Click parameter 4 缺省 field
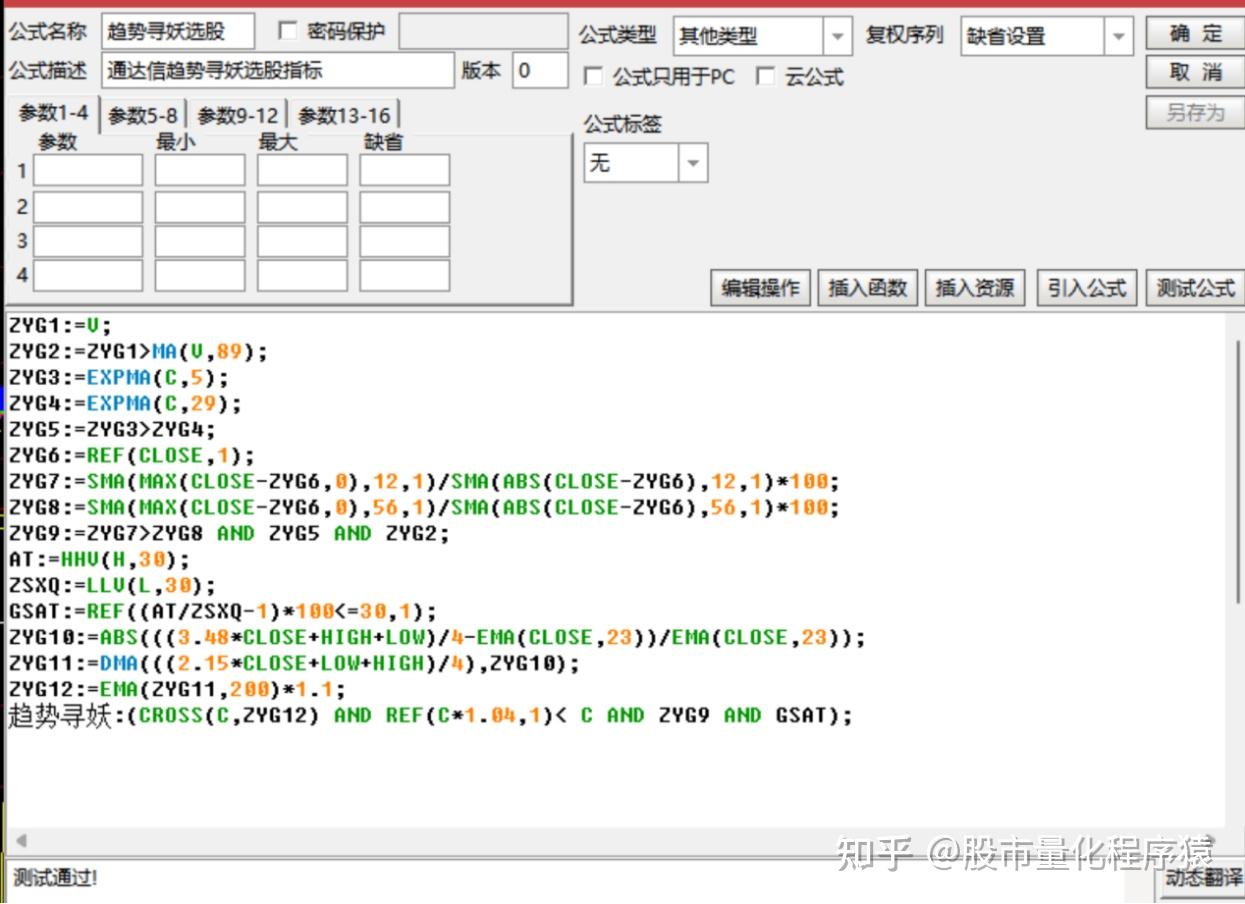The height and width of the screenshot is (904, 1245). 405,275
